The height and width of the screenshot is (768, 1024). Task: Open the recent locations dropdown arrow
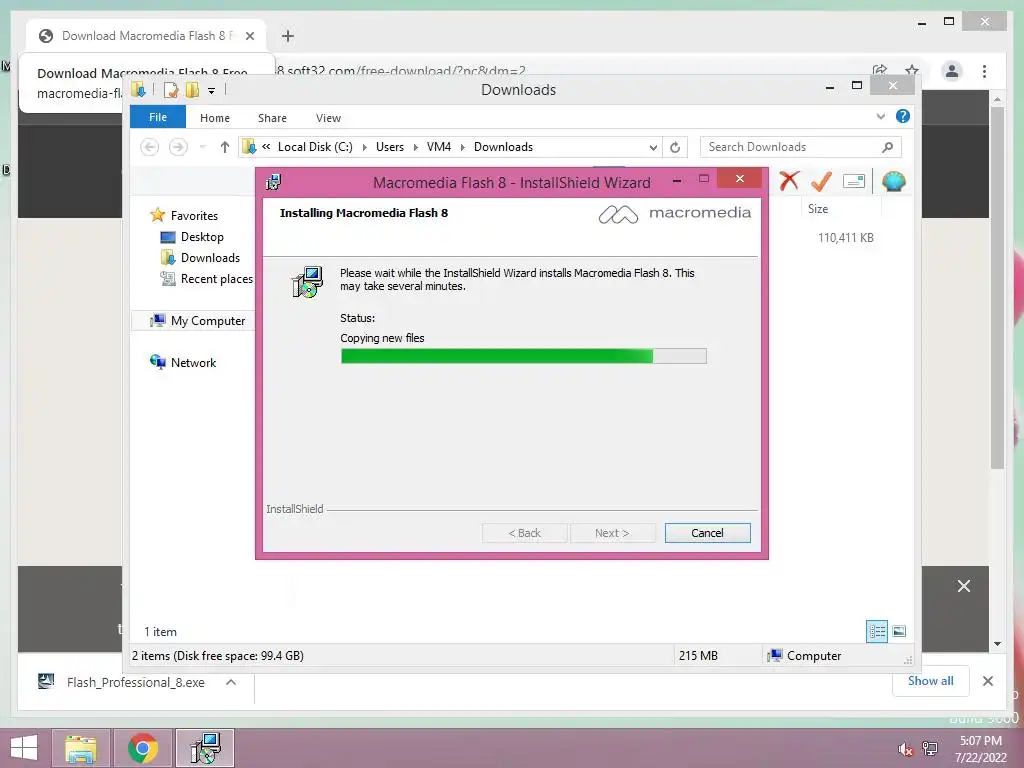(x=202, y=147)
